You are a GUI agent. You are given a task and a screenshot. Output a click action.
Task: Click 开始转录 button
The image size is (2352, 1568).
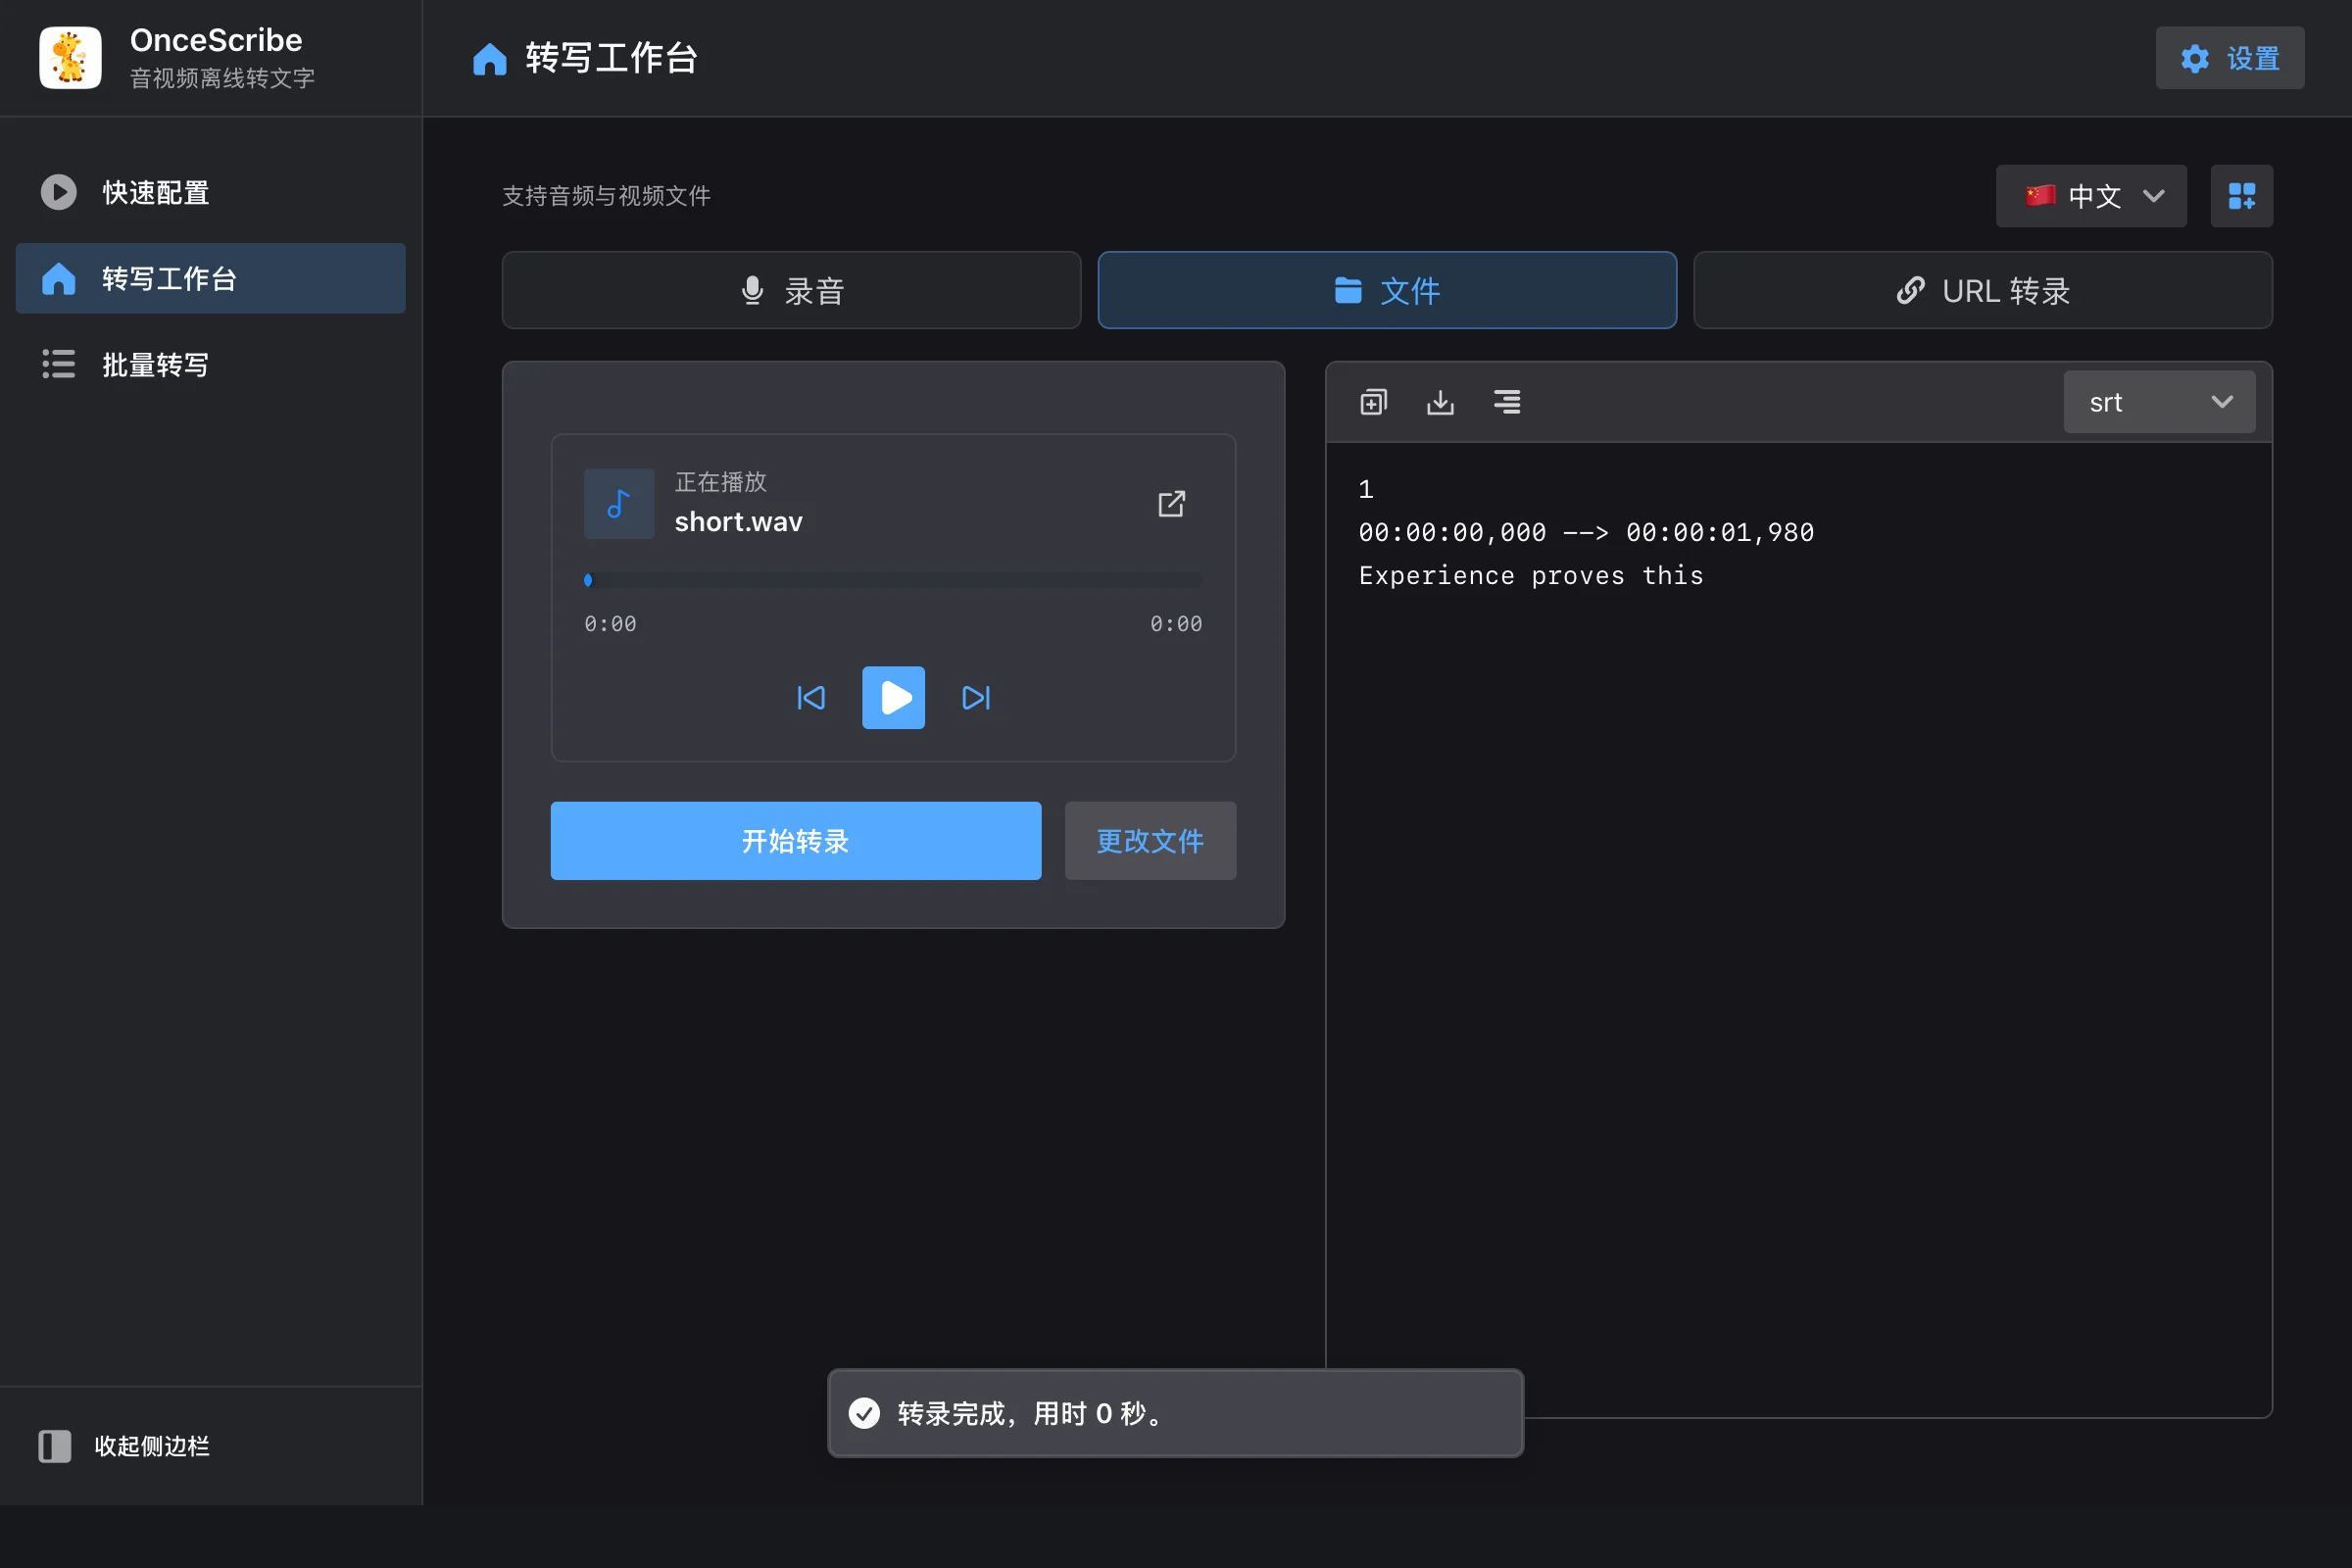(795, 841)
